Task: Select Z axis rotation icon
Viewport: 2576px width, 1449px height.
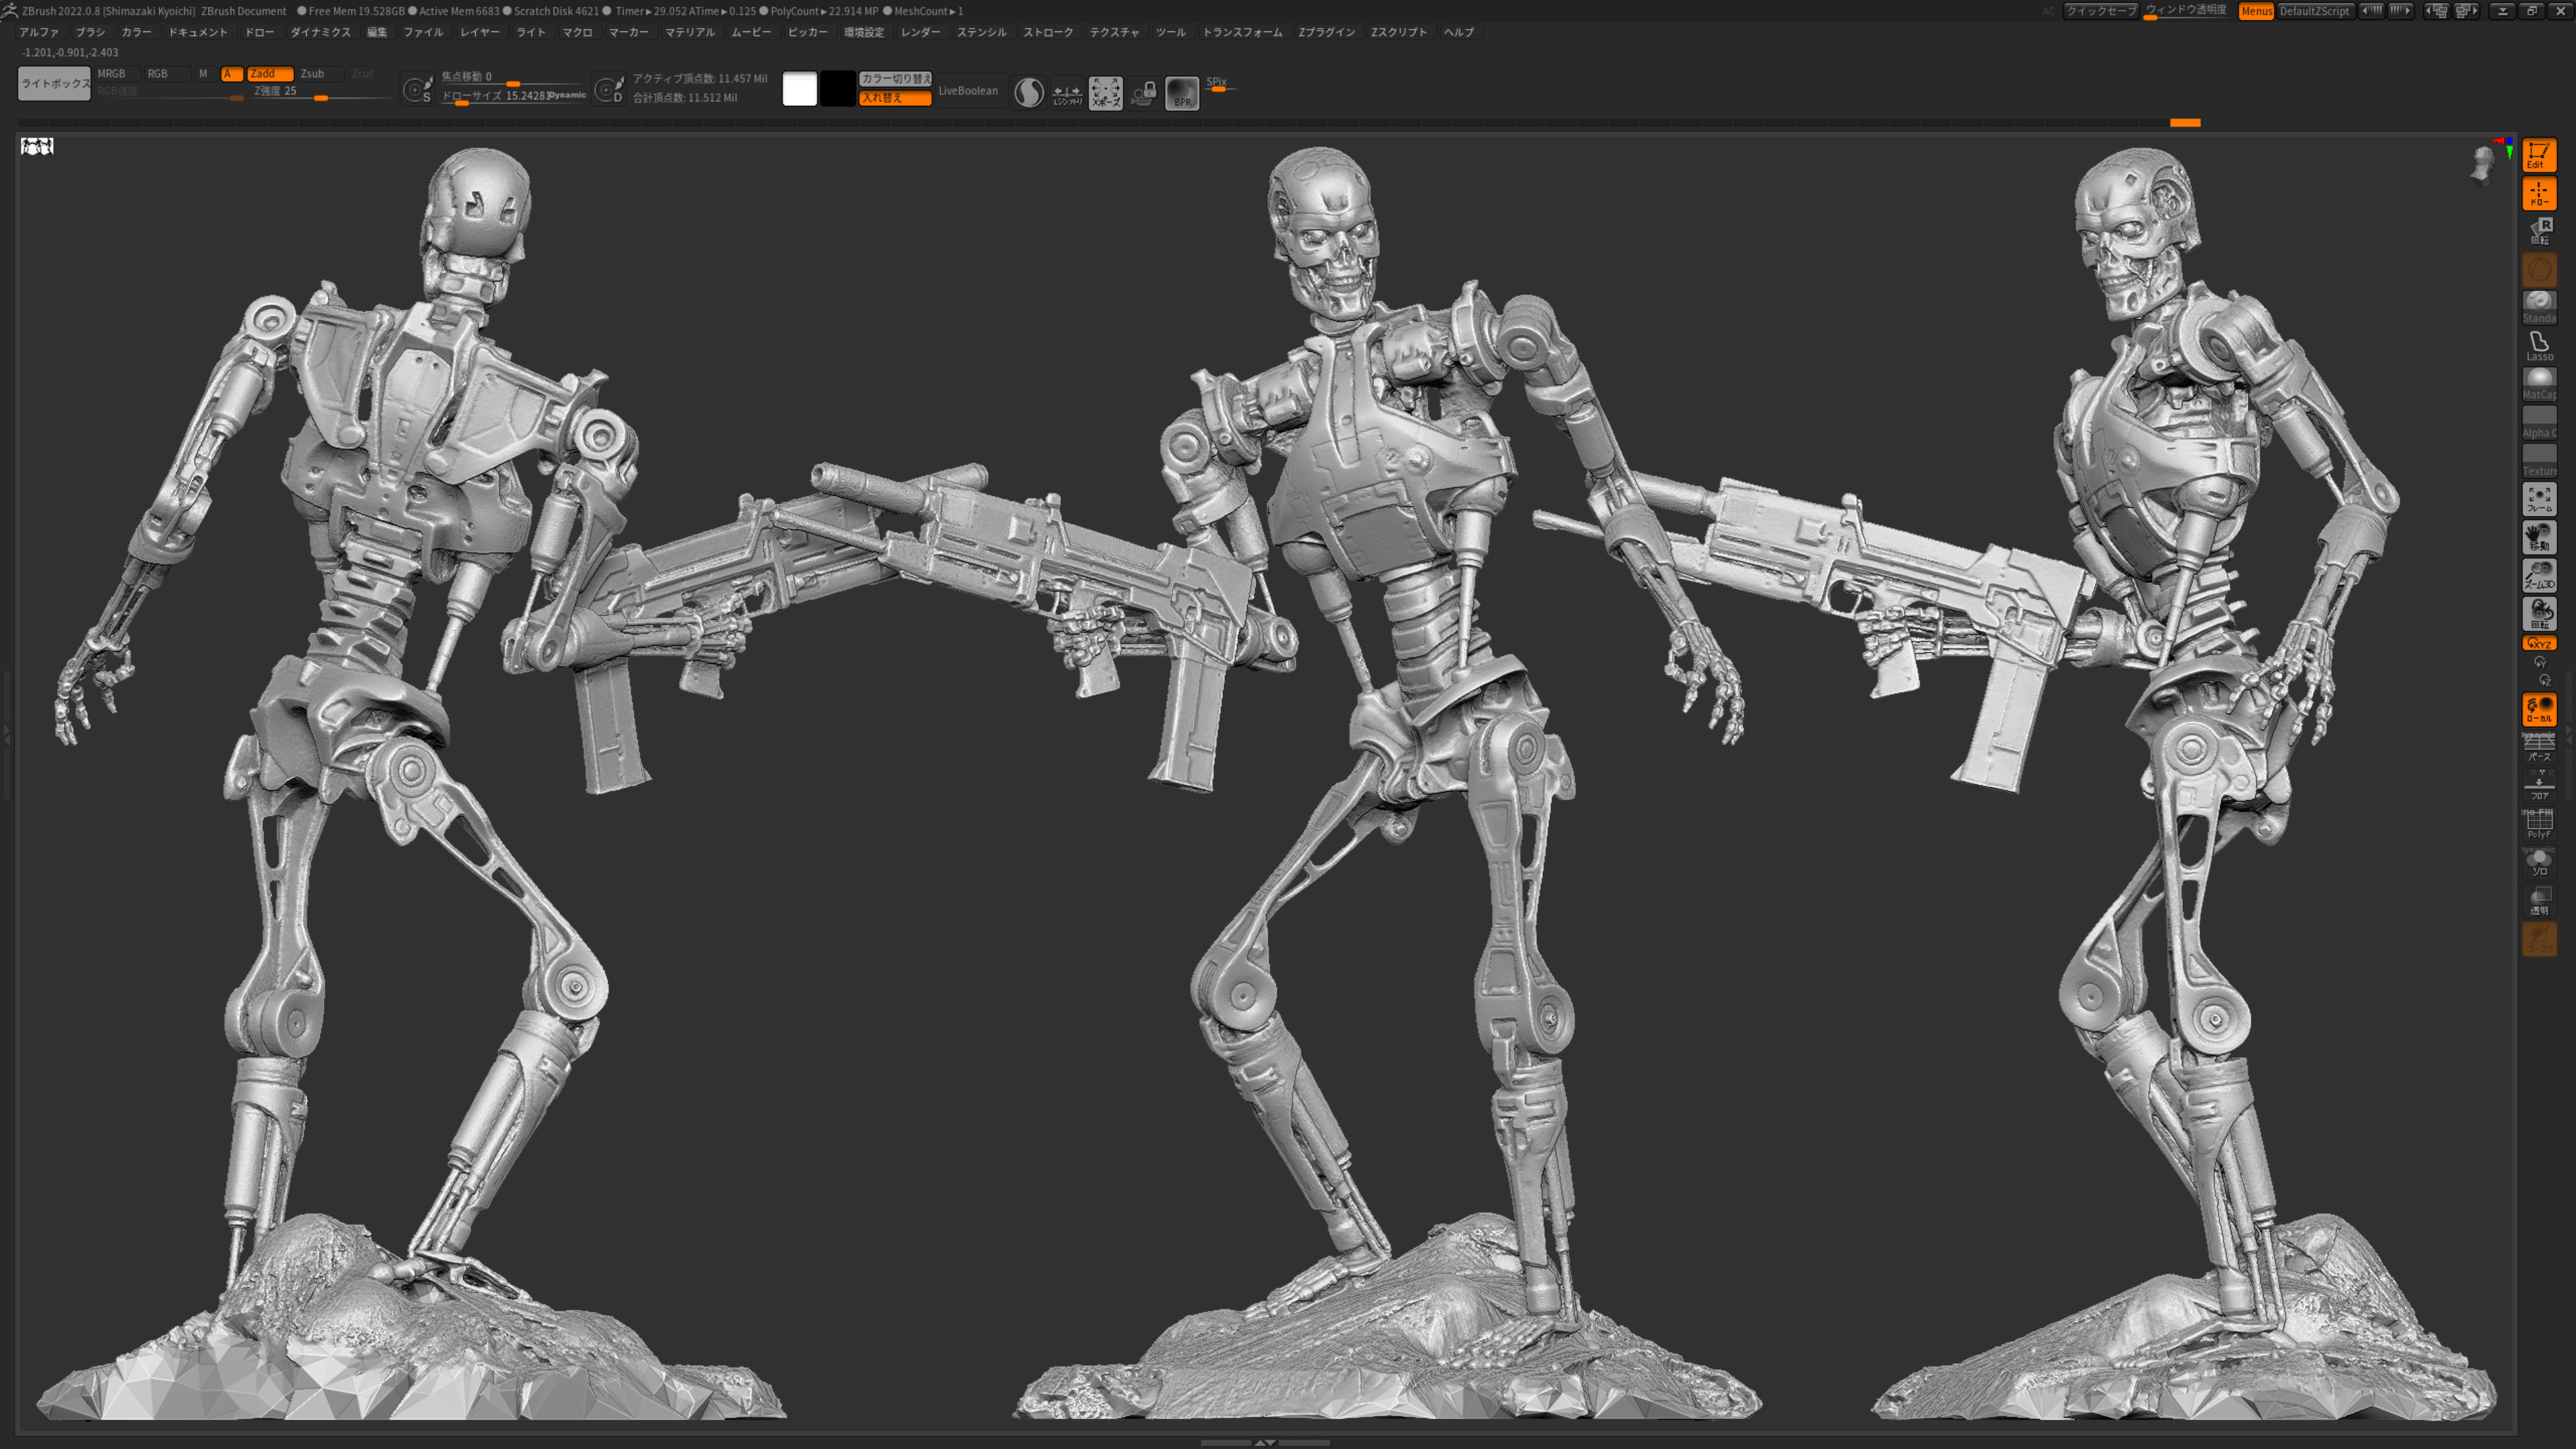Action: (2544, 680)
